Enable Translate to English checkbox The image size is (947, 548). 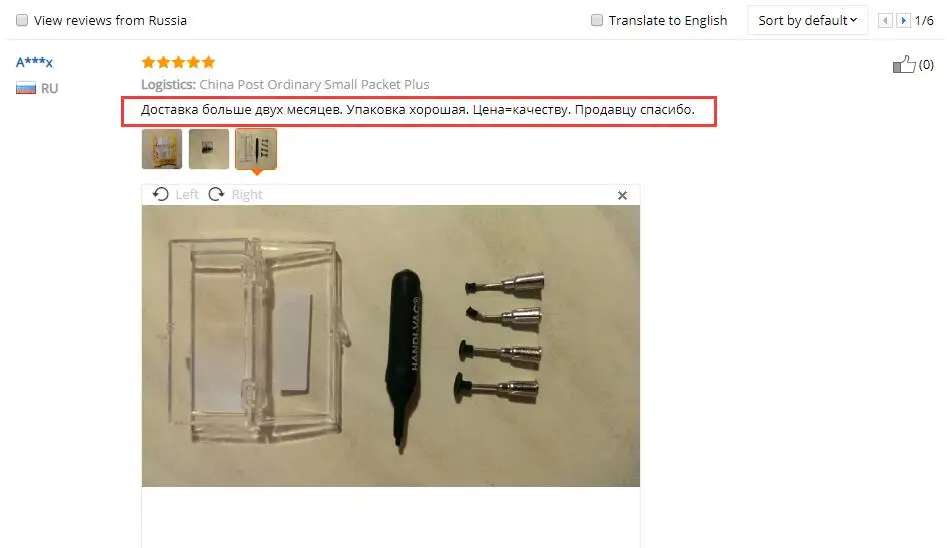[597, 21]
